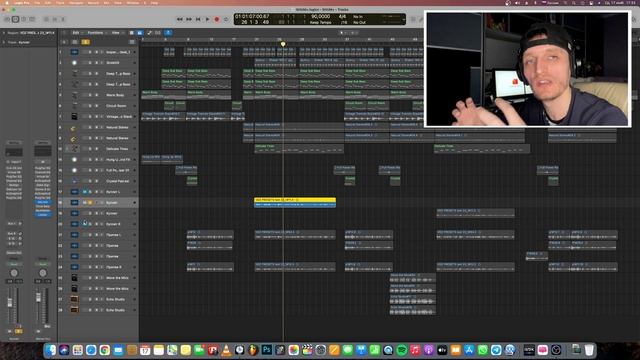This screenshot has height=360, width=640.
Task: Click the 90.0000 tempo value in the LCD
Action: (x=320, y=16)
